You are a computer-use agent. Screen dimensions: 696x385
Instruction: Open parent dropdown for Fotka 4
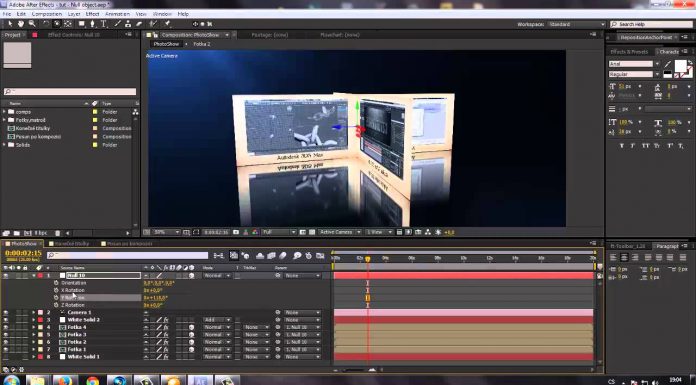point(302,327)
